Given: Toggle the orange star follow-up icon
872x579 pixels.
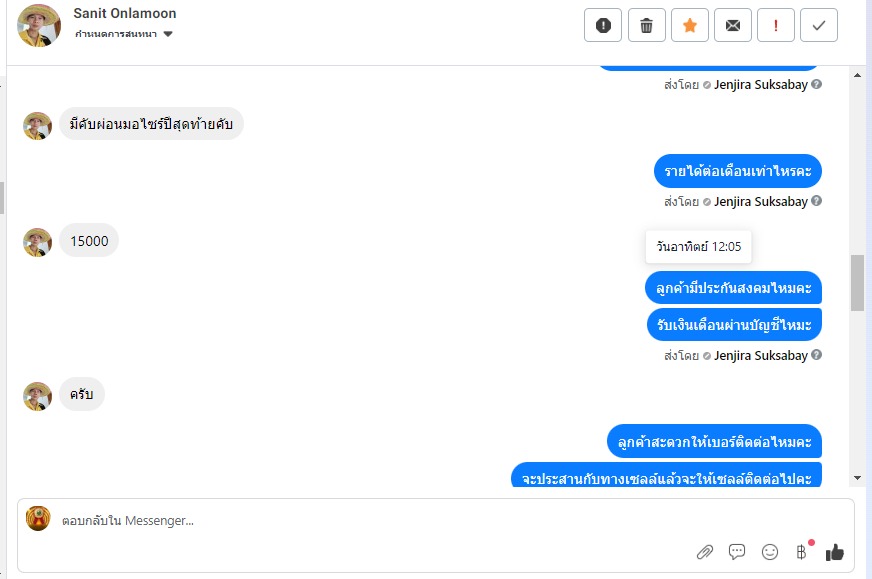Looking at the screenshot, I should (690, 26).
